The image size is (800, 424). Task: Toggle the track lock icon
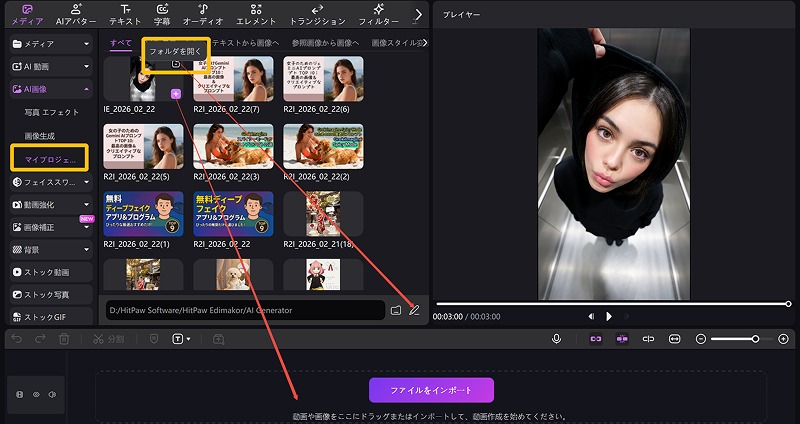tap(19, 394)
